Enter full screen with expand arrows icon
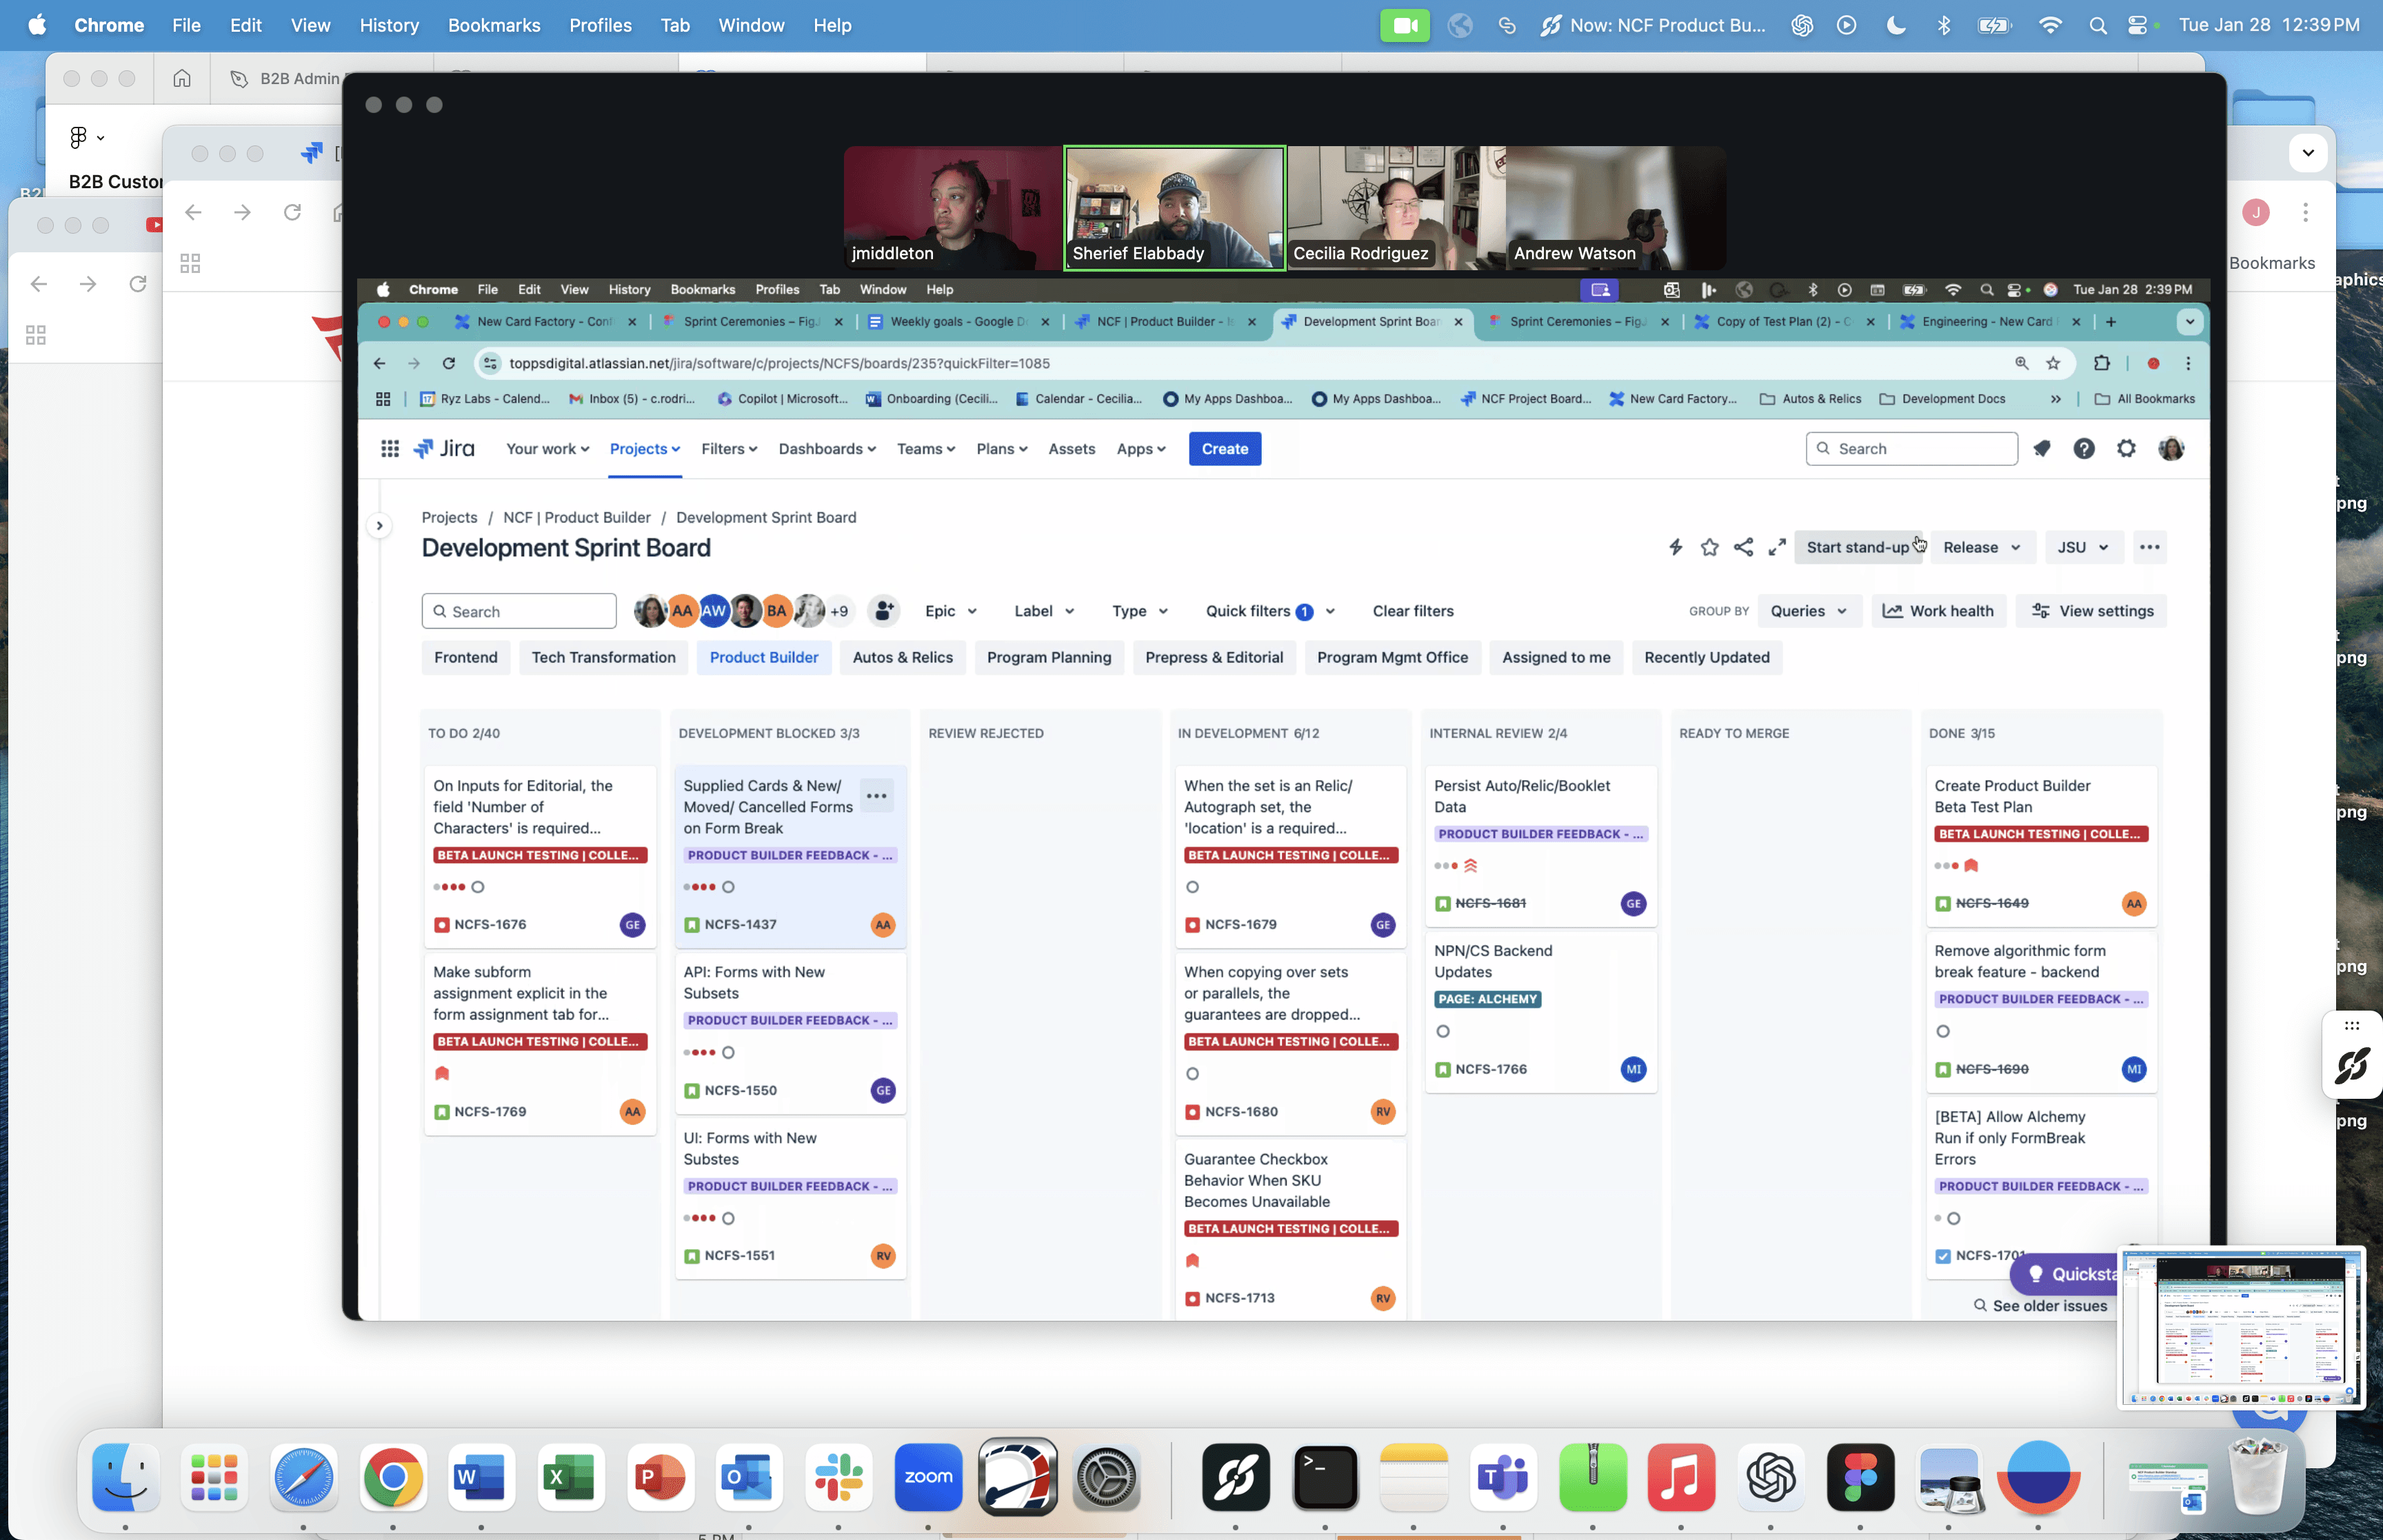2383x1540 pixels. point(1777,547)
